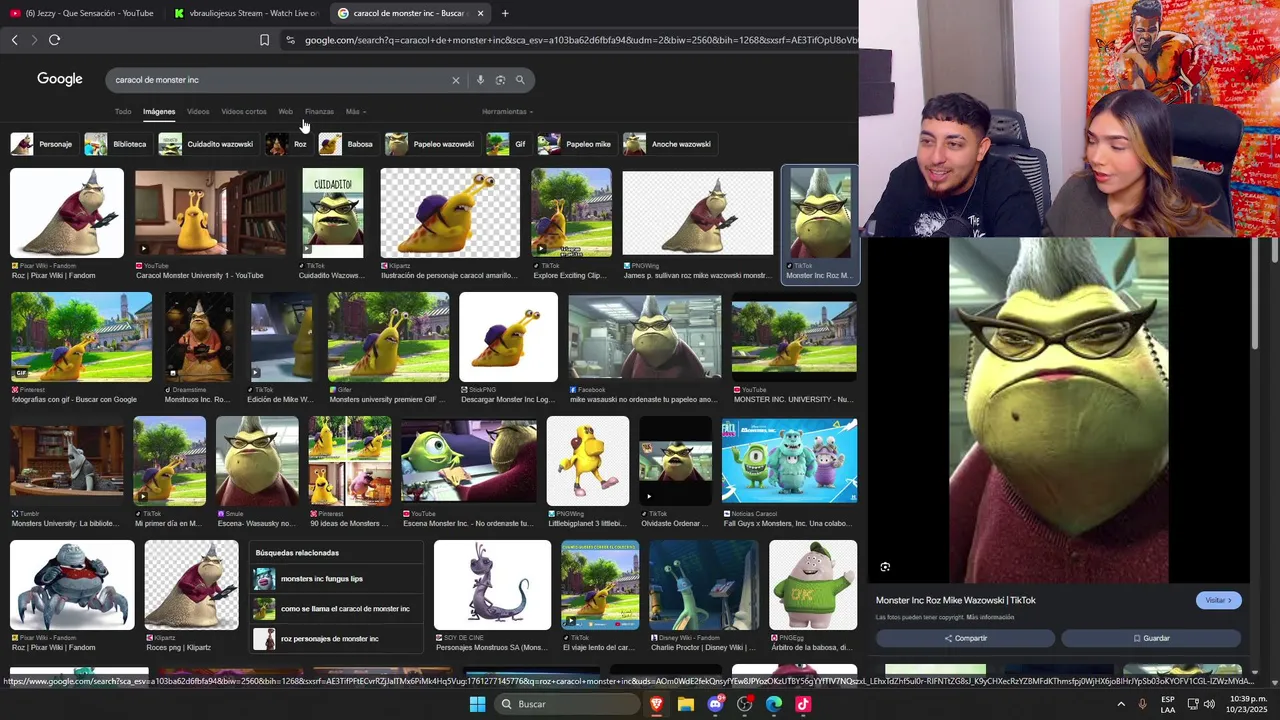Open related search roz personajes de monster inc
The width and height of the screenshot is (1280, 720).
335,639
